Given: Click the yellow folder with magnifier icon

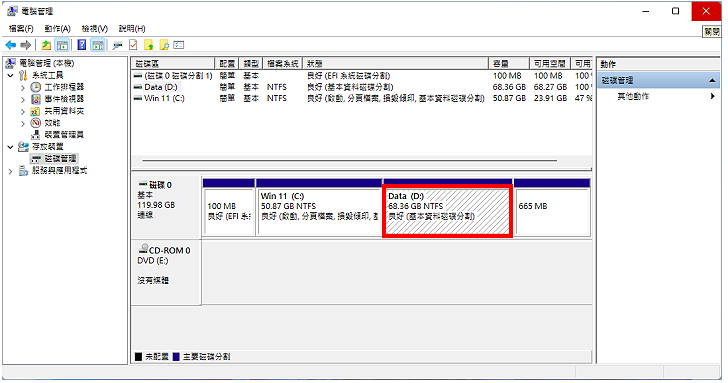Looking at the screenshot, I should tap(164, 45).
